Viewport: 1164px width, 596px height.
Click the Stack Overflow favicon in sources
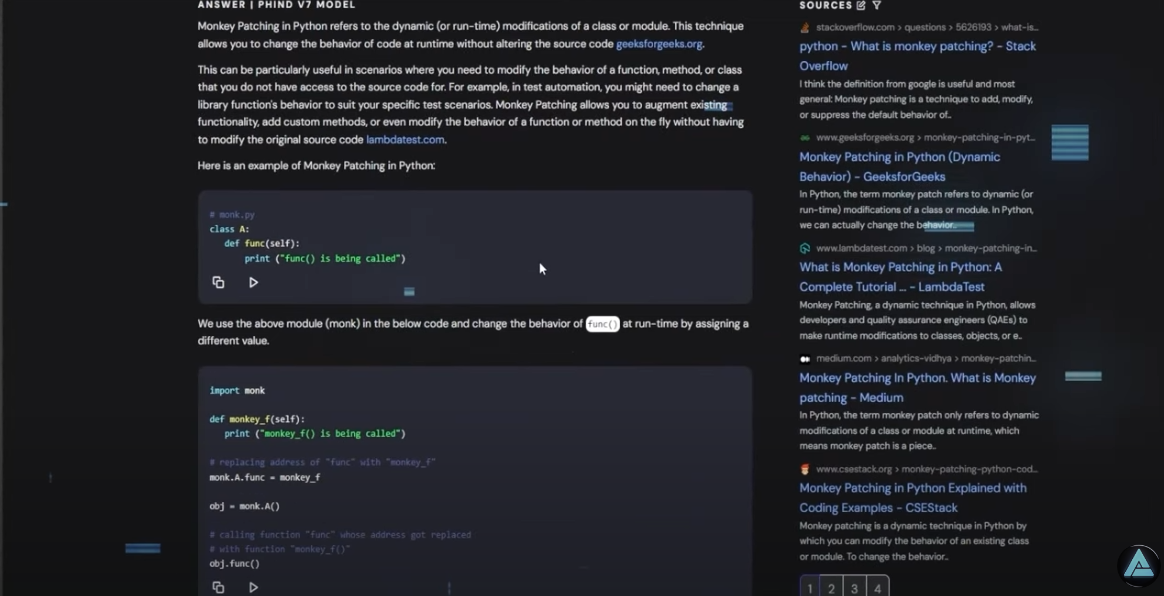click(x=805, y=27)
